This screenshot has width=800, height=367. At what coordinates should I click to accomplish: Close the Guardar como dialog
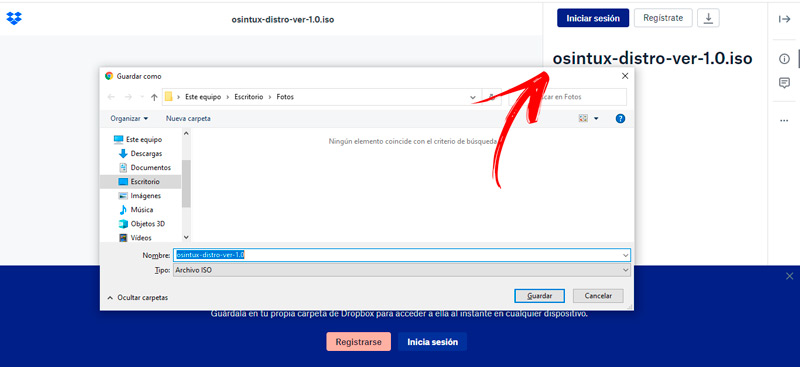pyautogui.click(x=625, y=76)
